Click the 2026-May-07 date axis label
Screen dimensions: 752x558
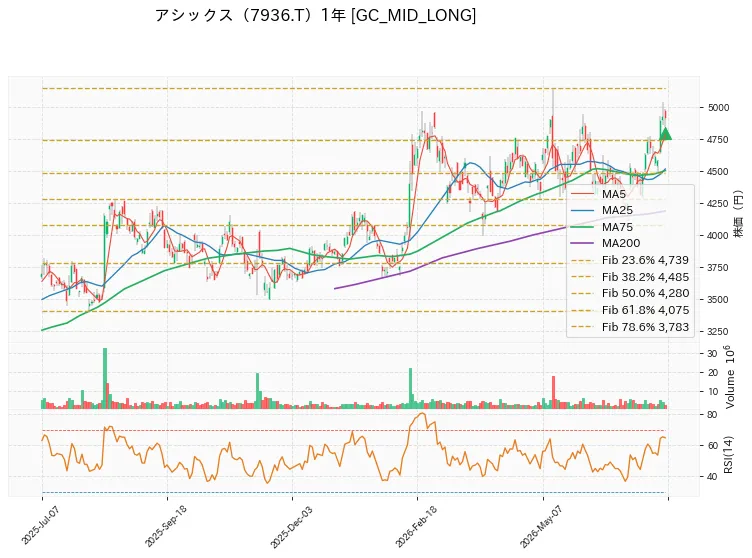[541, 526]
